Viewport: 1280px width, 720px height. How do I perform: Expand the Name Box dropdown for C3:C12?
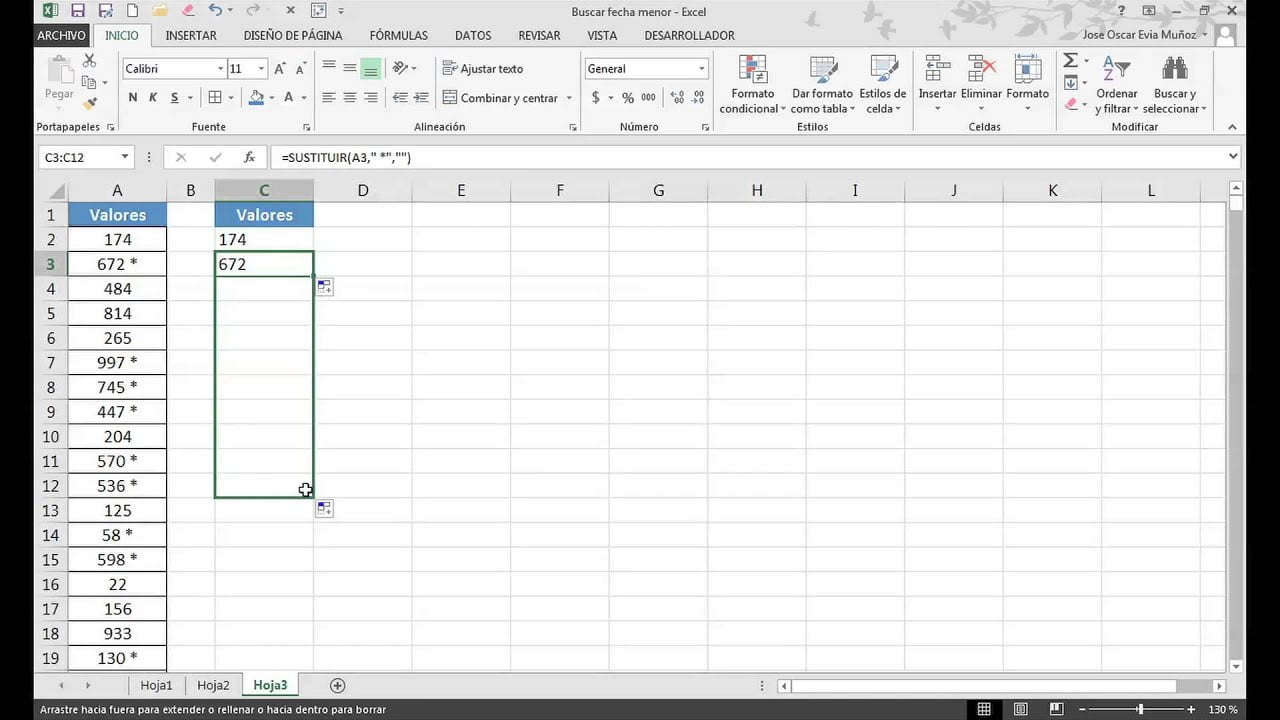125,157
